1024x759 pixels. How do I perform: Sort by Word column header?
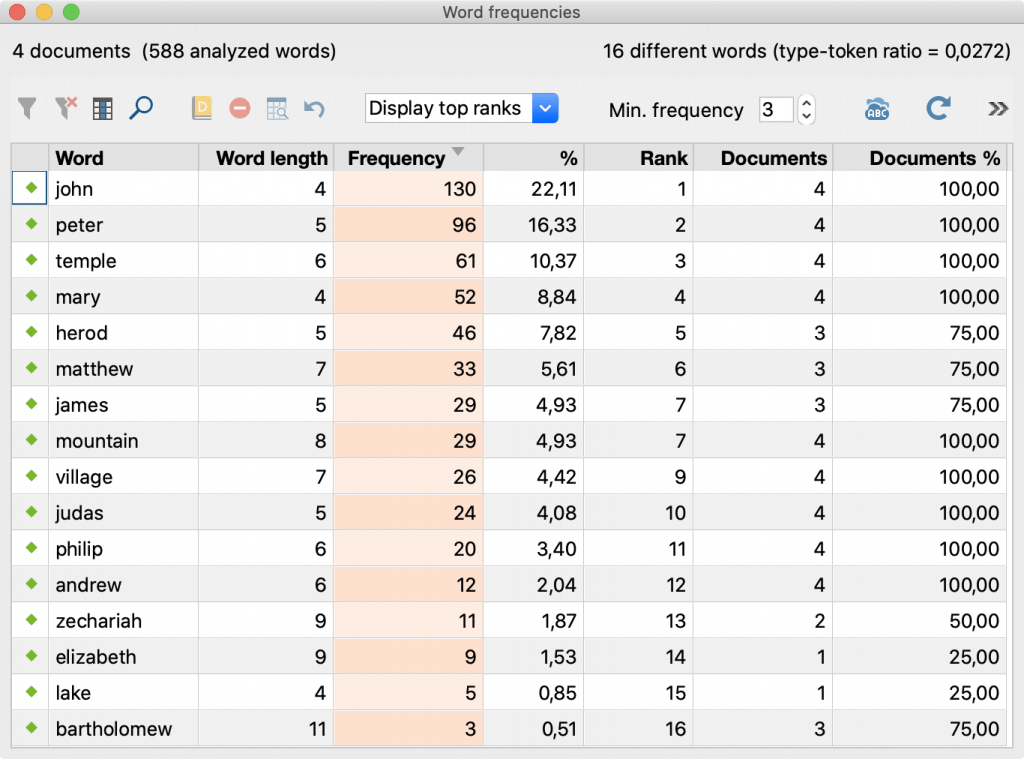[x=80, y=158]
